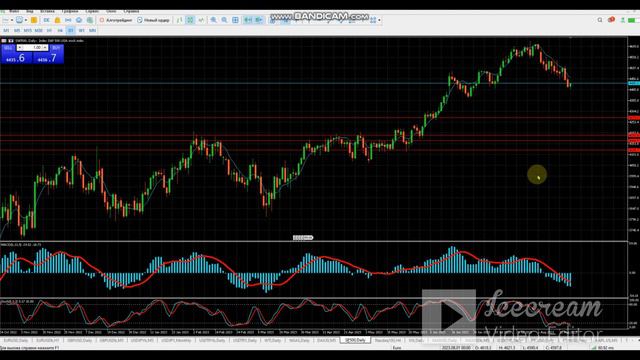Select the D1 timeframe

tap(71, 31)
